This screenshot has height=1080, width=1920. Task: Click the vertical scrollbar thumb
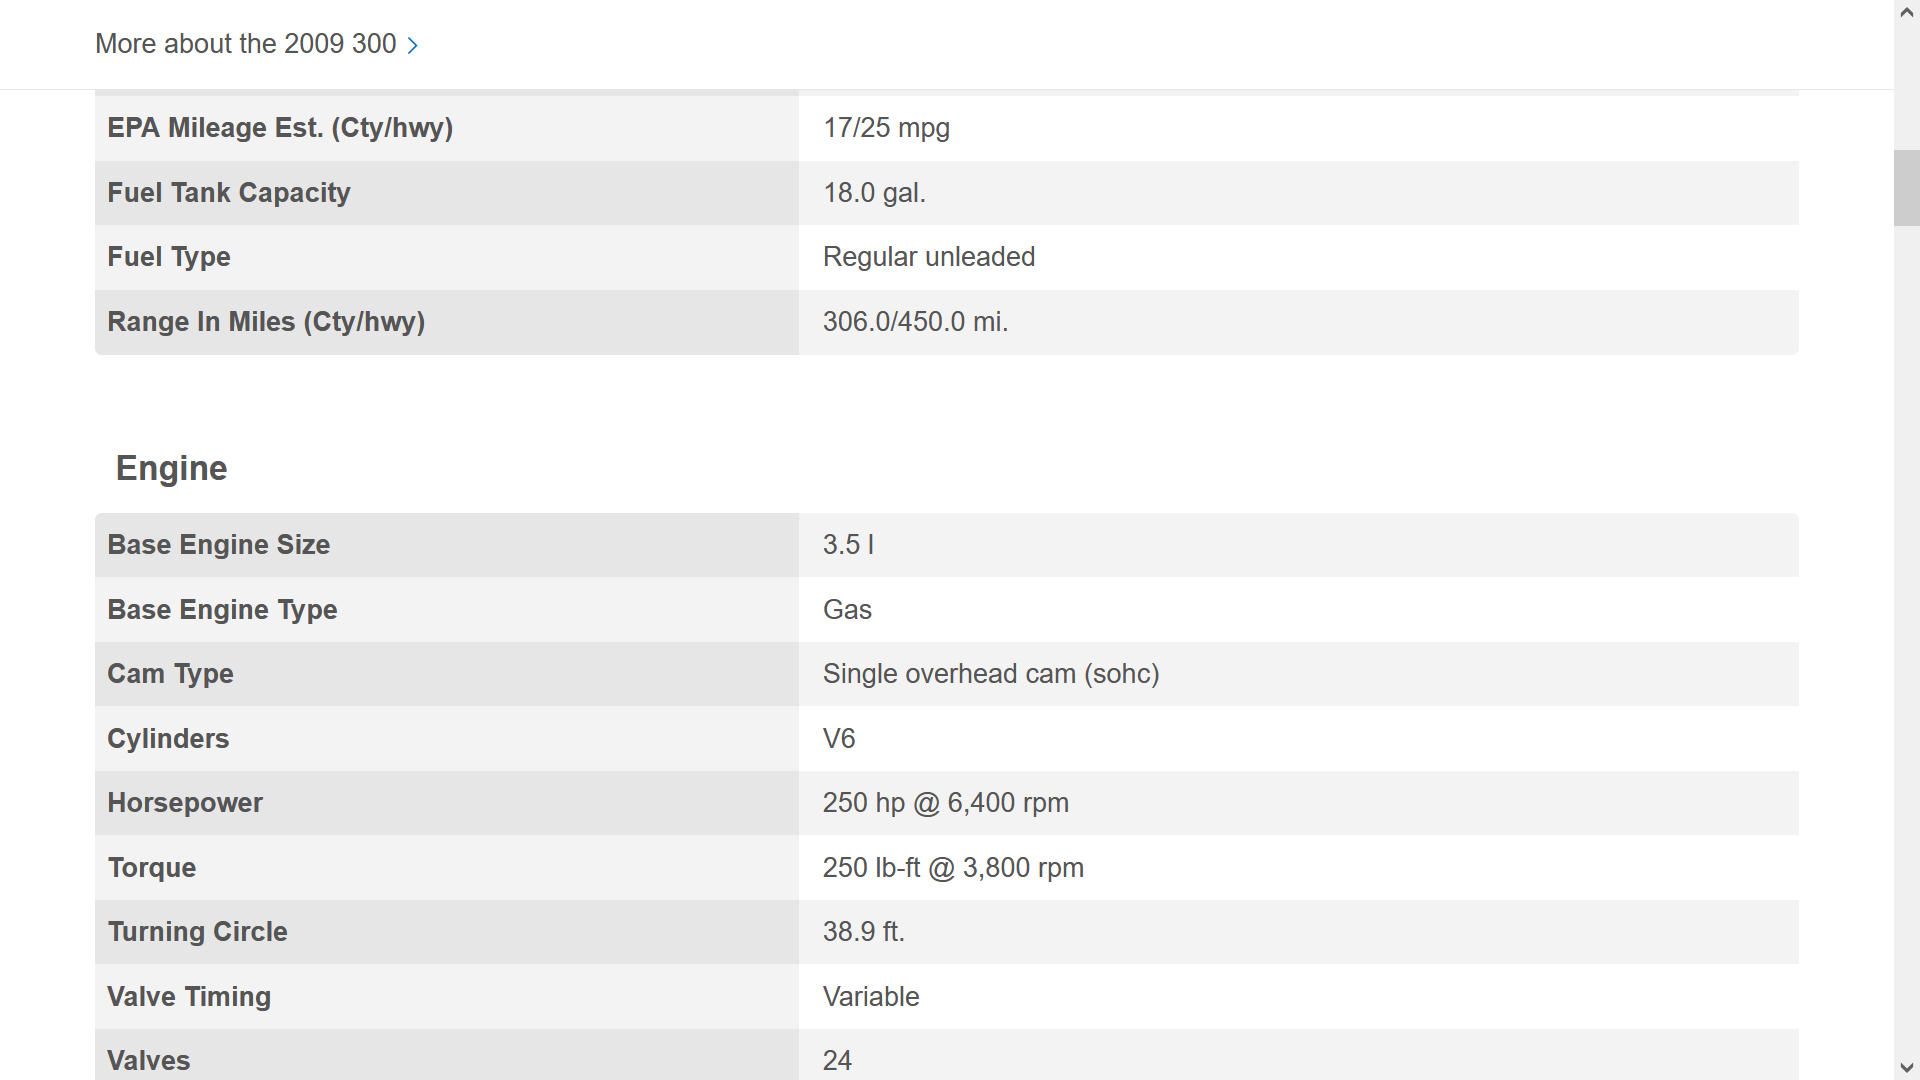pos(1906,188)
